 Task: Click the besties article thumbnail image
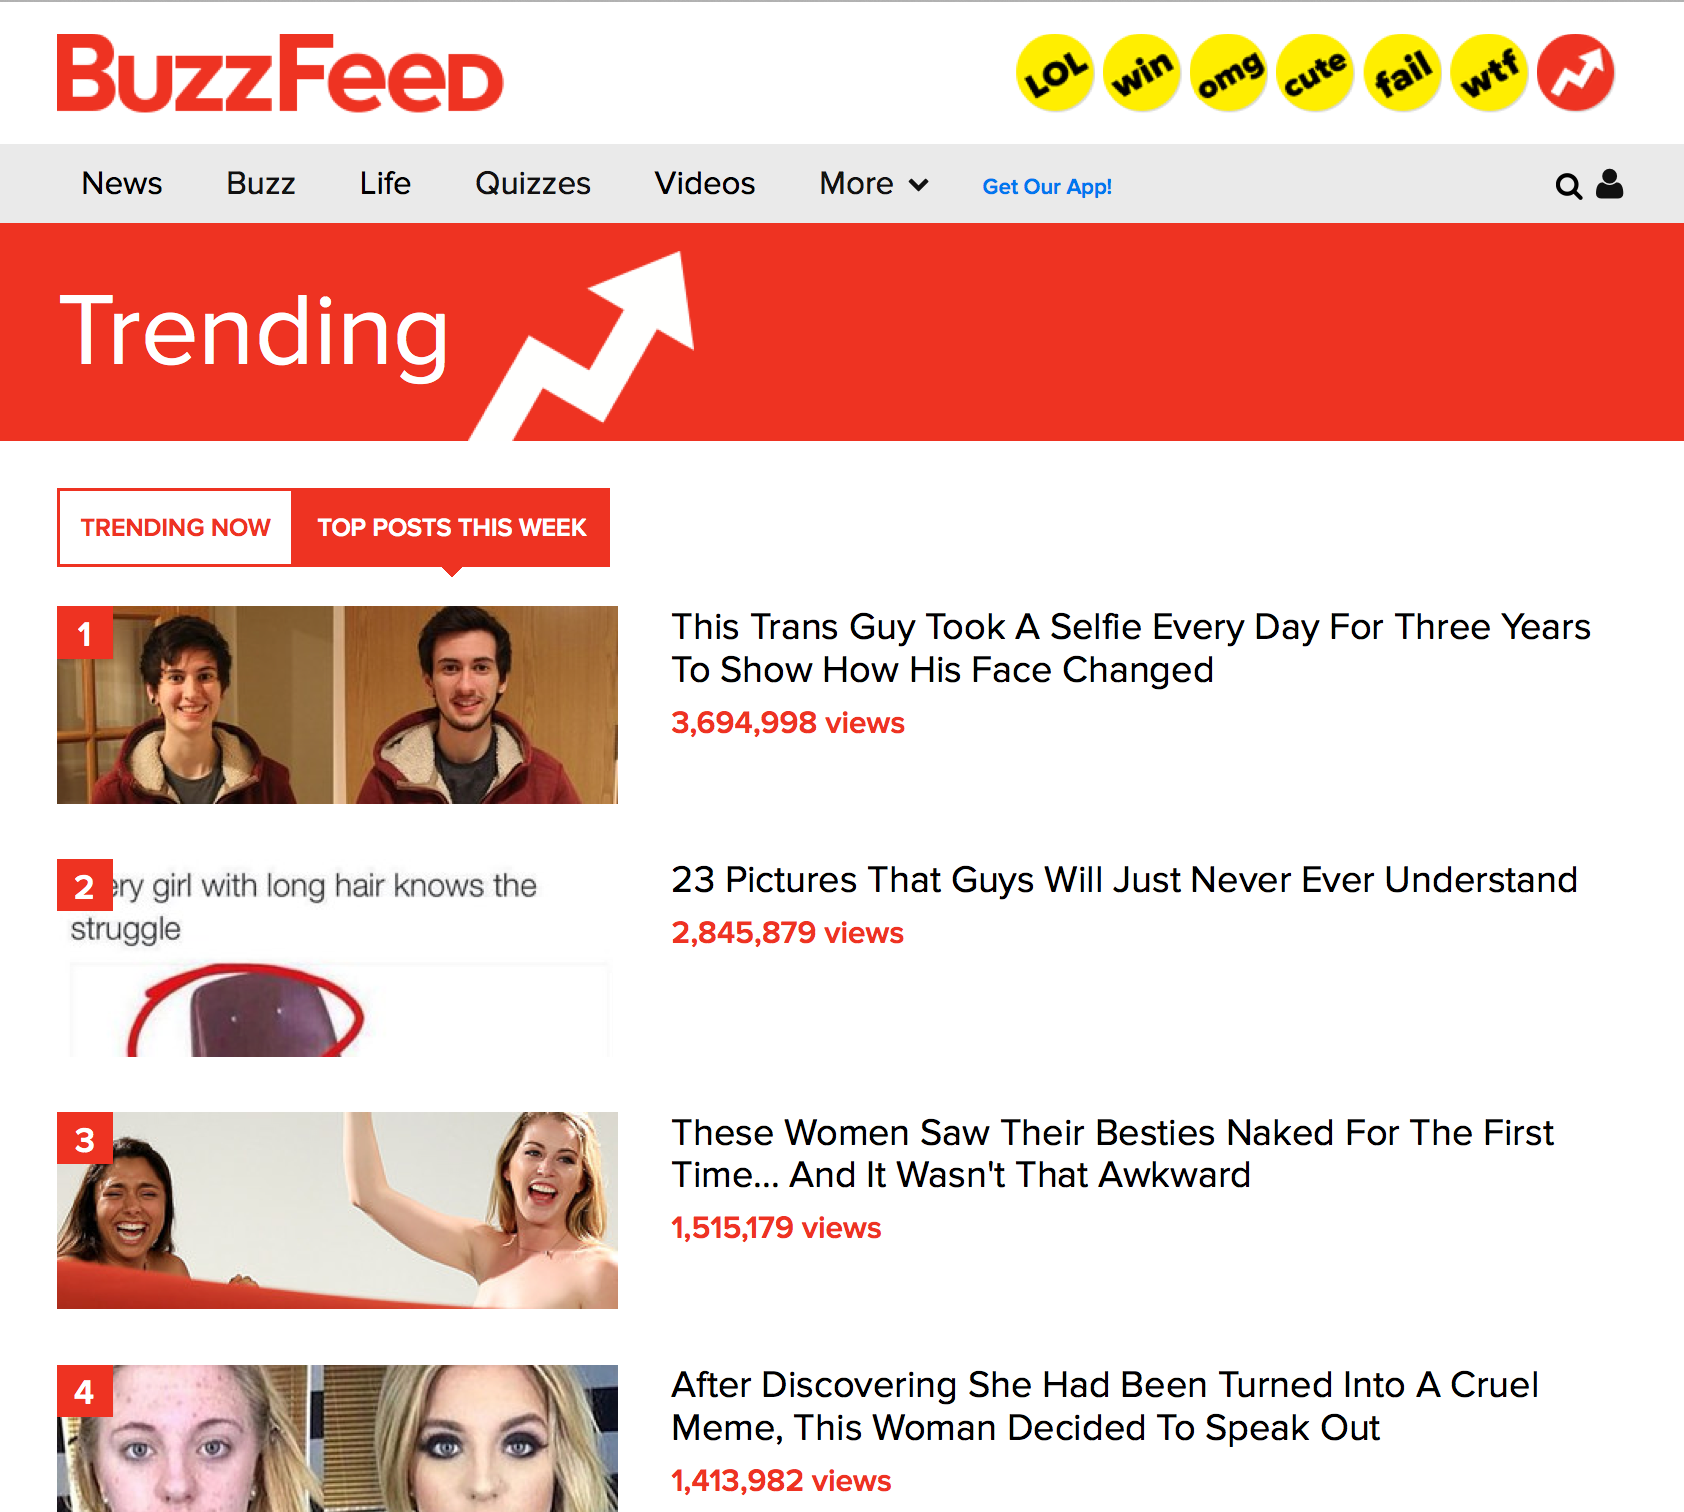coord(337,1210)
